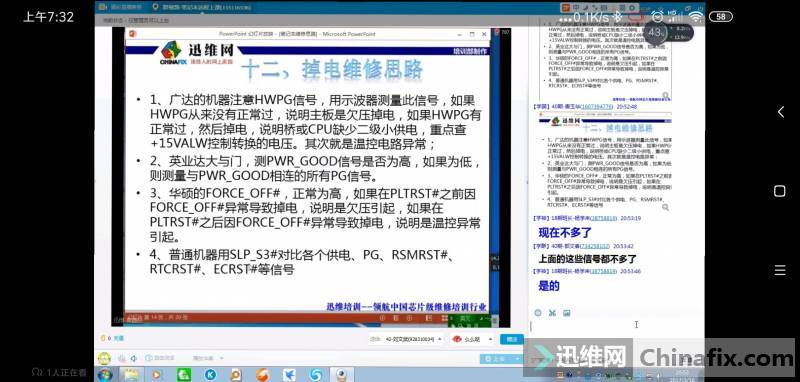800x382 pixels.
Task: Mute the speaker icon in the bottom bar
Action: click(134, 359)
